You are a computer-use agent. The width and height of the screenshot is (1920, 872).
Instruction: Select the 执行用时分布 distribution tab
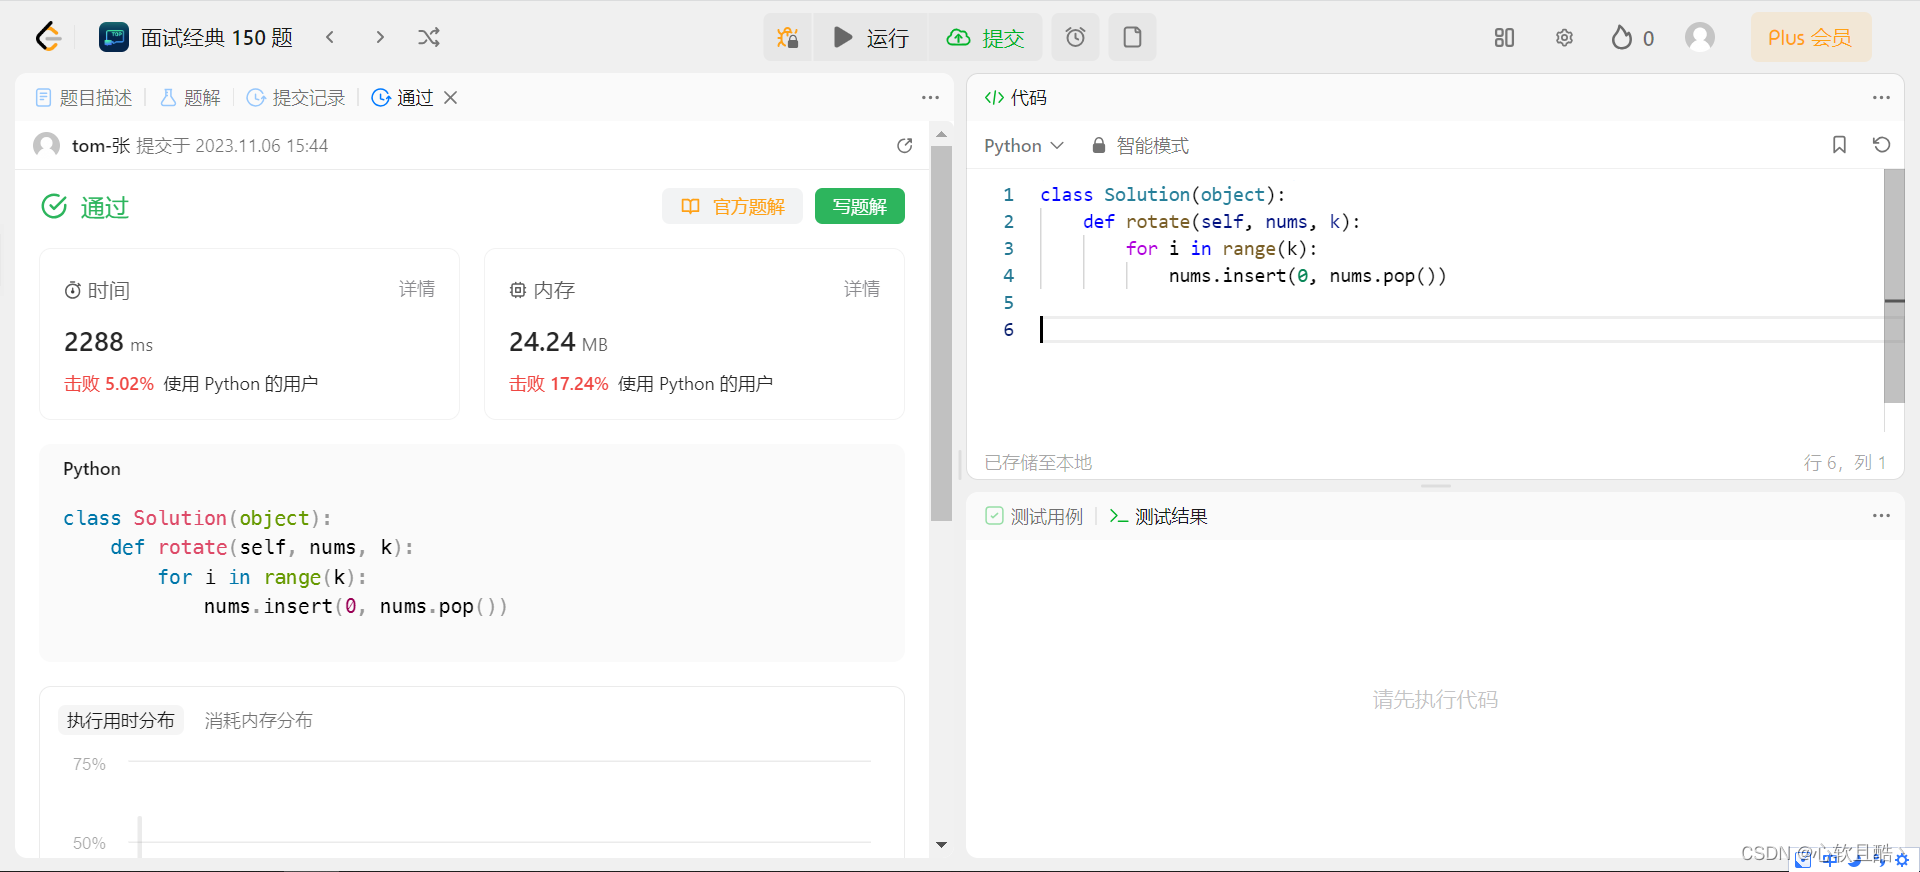[121, 720]
